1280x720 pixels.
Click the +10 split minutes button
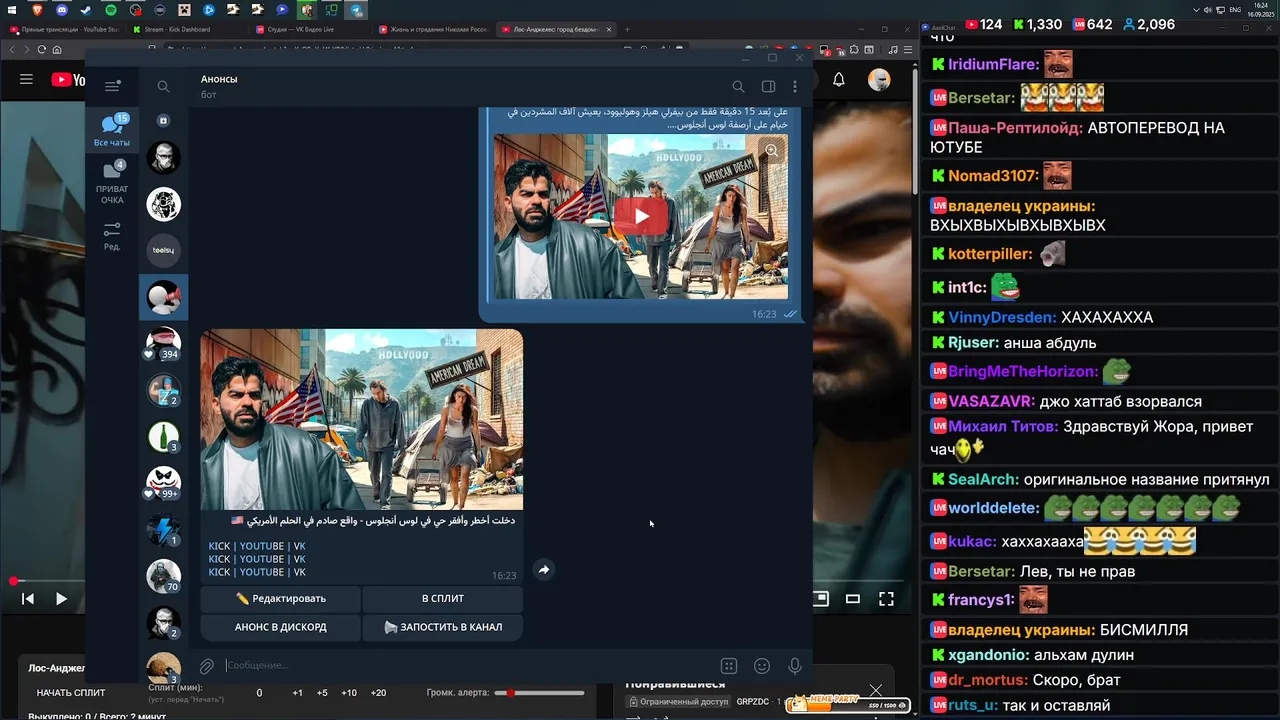tap(348, 693)
